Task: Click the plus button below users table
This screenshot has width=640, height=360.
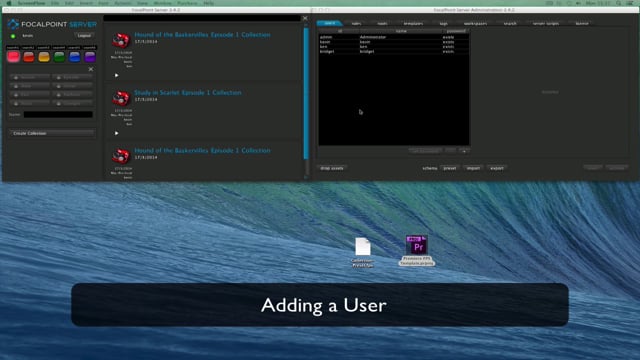Action: point(464,151)
